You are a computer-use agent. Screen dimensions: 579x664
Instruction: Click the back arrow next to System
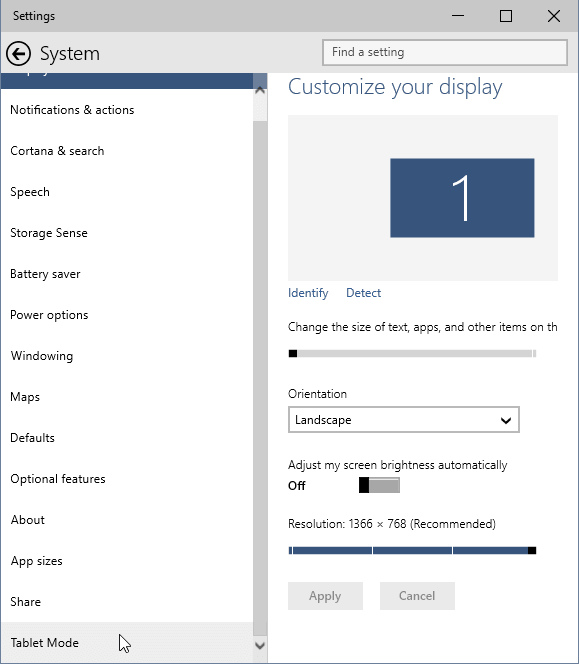(18, 54)
